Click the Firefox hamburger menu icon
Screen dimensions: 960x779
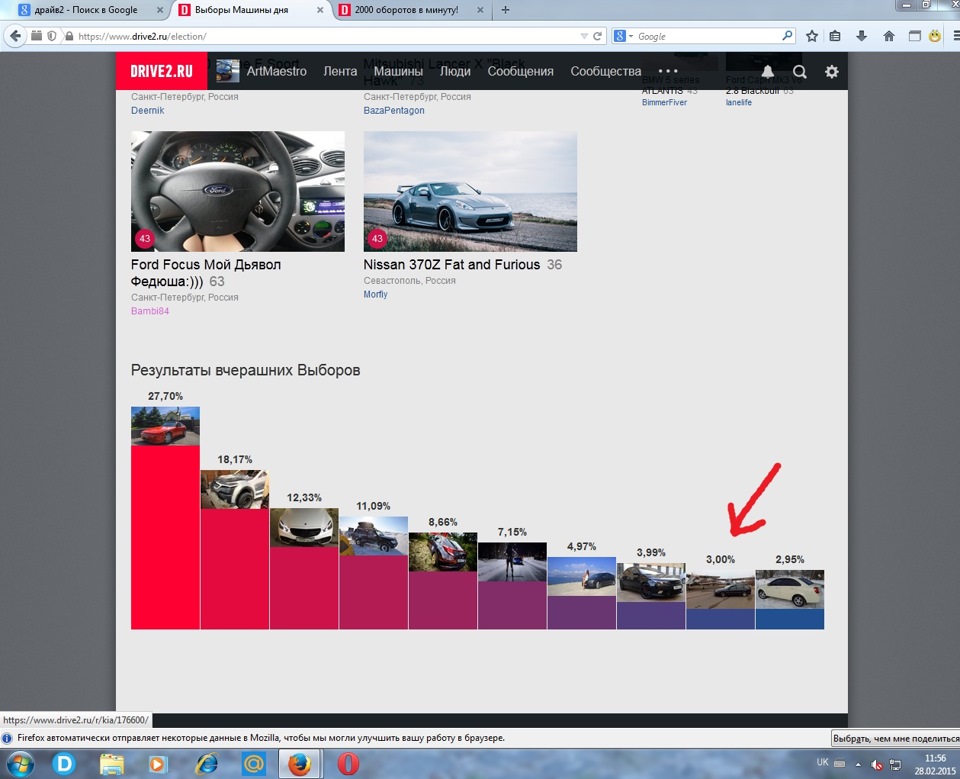pos(956,36)
